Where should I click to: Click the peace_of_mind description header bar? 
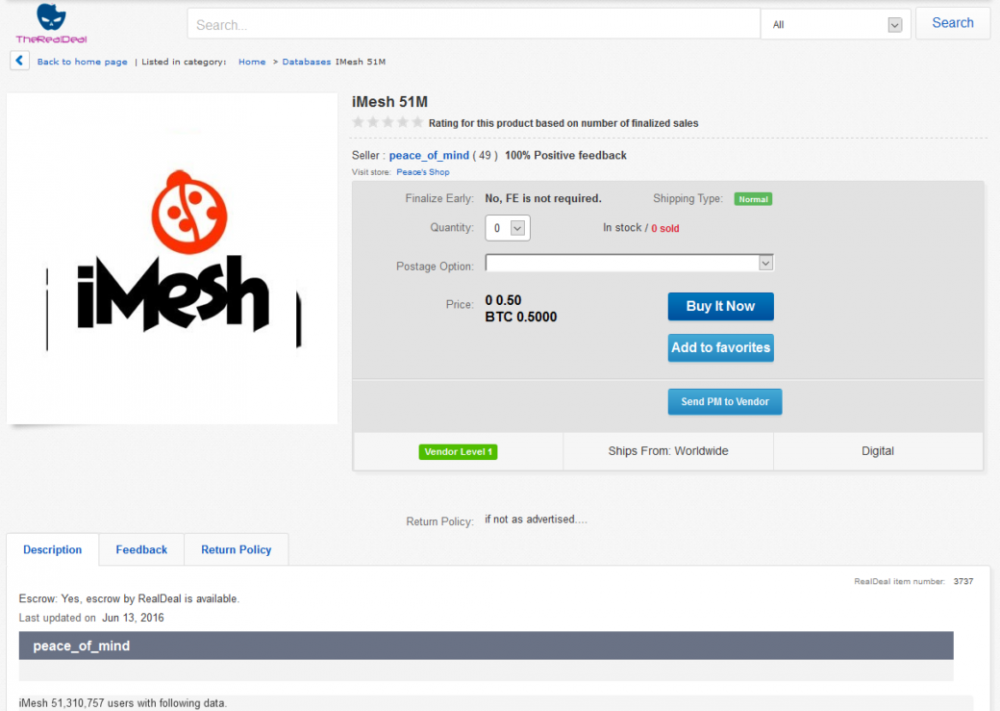point(486,645)
